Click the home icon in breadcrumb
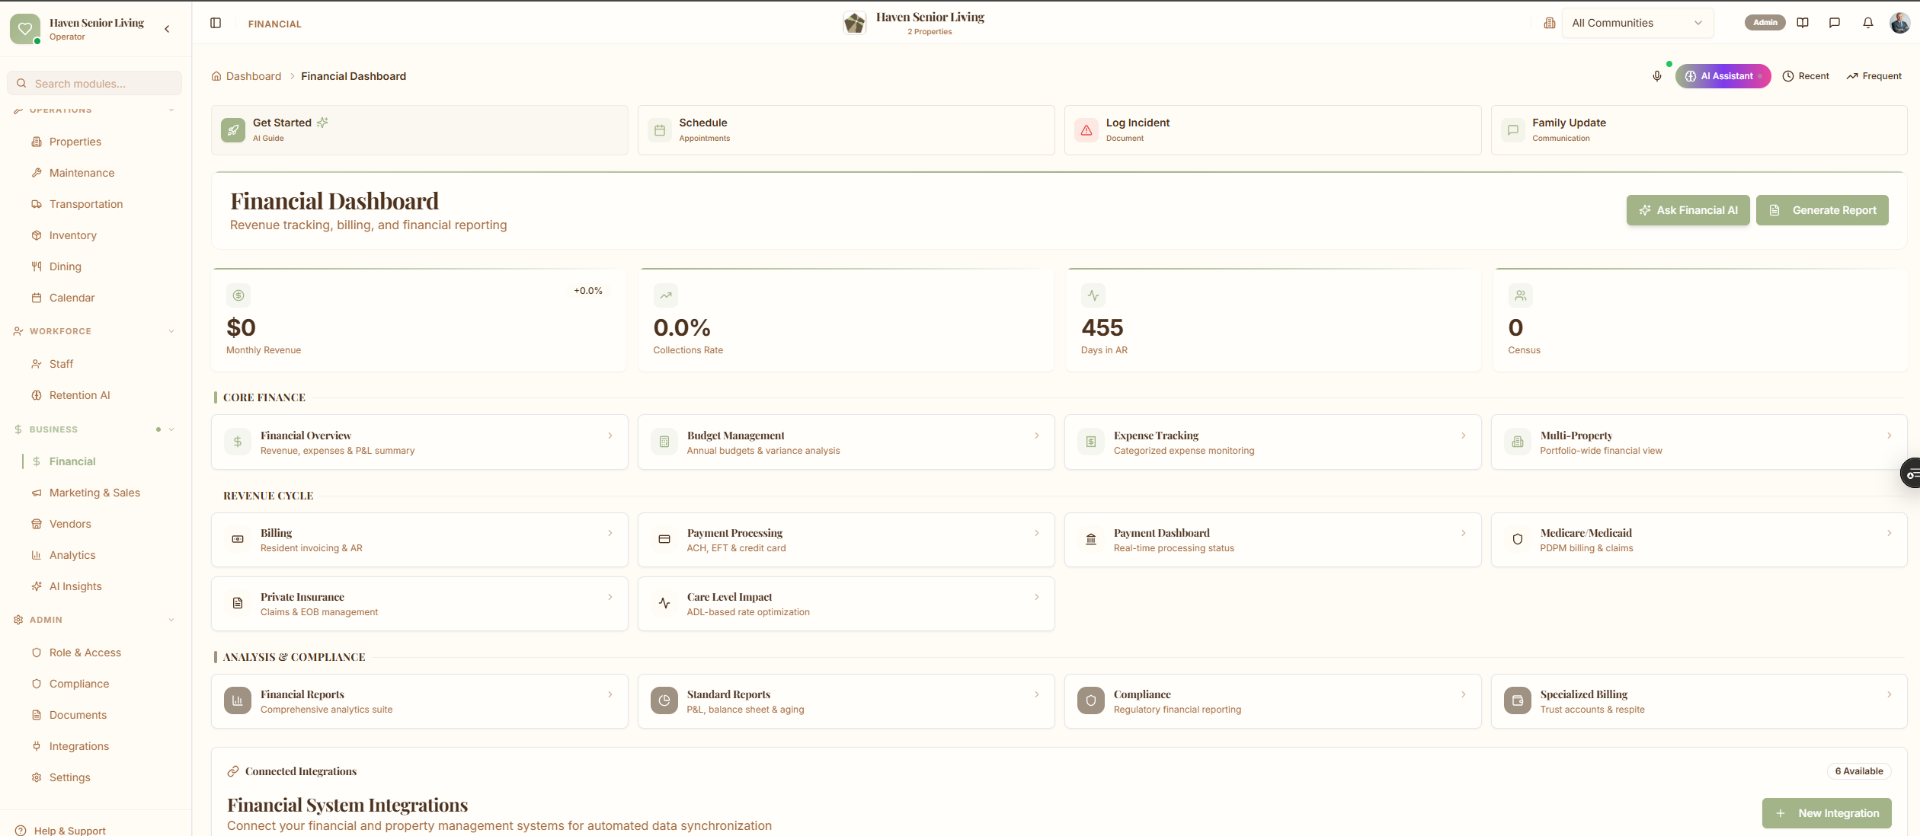 click(216, 76)
